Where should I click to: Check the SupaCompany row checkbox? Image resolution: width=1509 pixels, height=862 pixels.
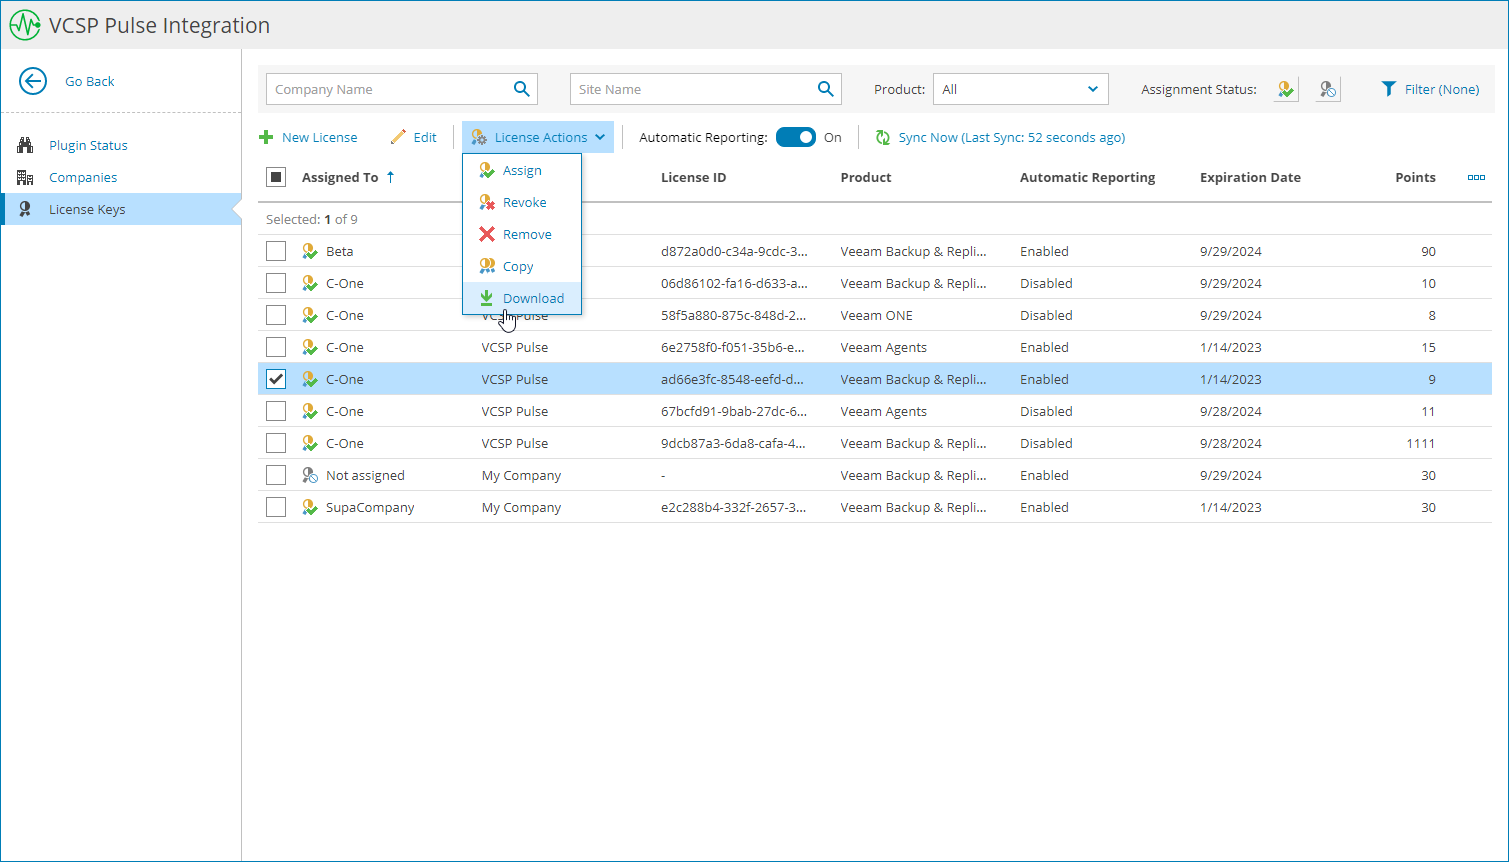pos(276,507)
